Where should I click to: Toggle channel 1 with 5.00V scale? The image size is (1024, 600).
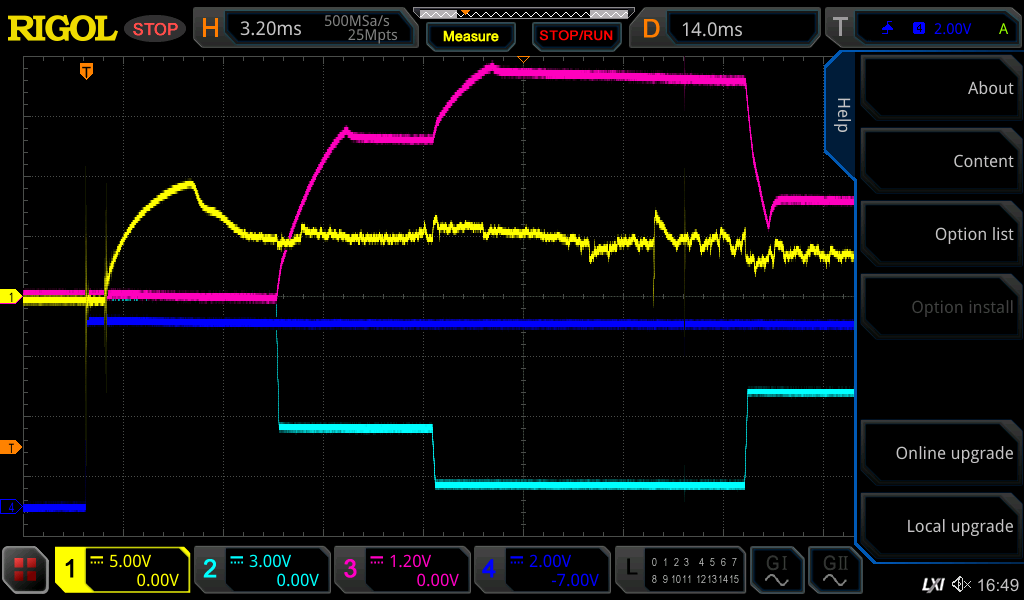[122, 570]
